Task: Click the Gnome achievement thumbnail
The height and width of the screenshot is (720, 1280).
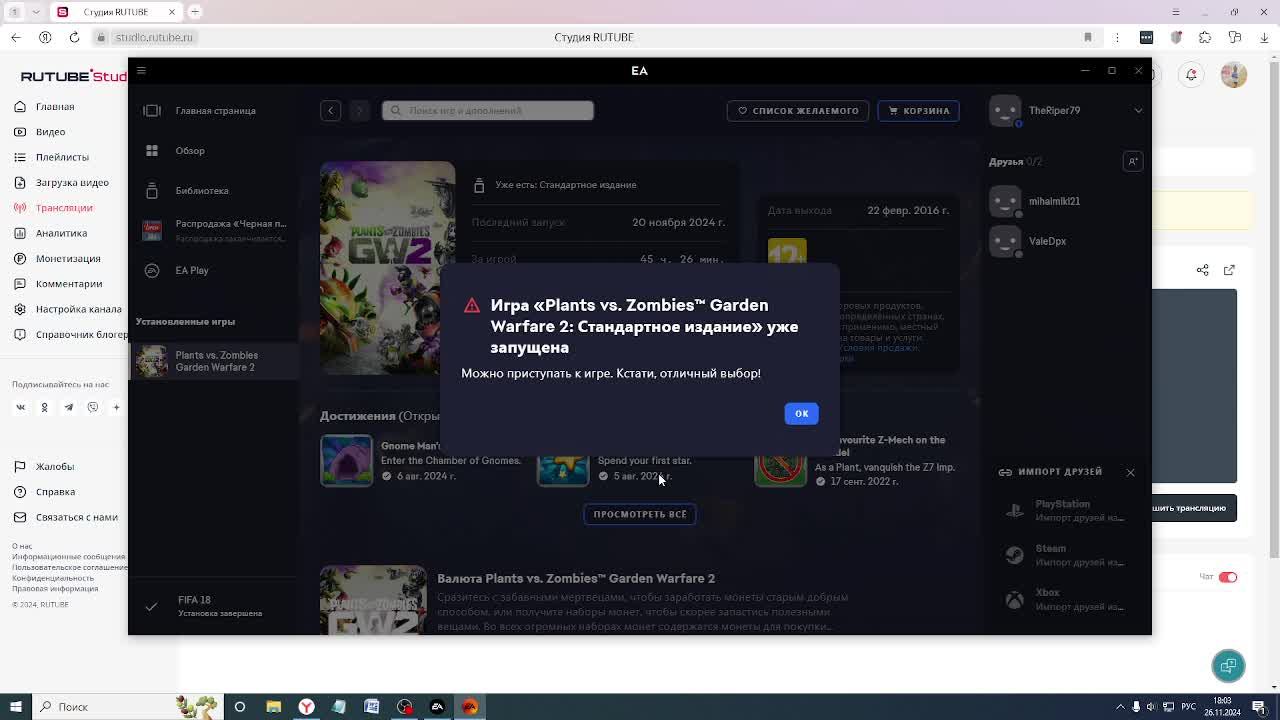Action: pos(346,461)
